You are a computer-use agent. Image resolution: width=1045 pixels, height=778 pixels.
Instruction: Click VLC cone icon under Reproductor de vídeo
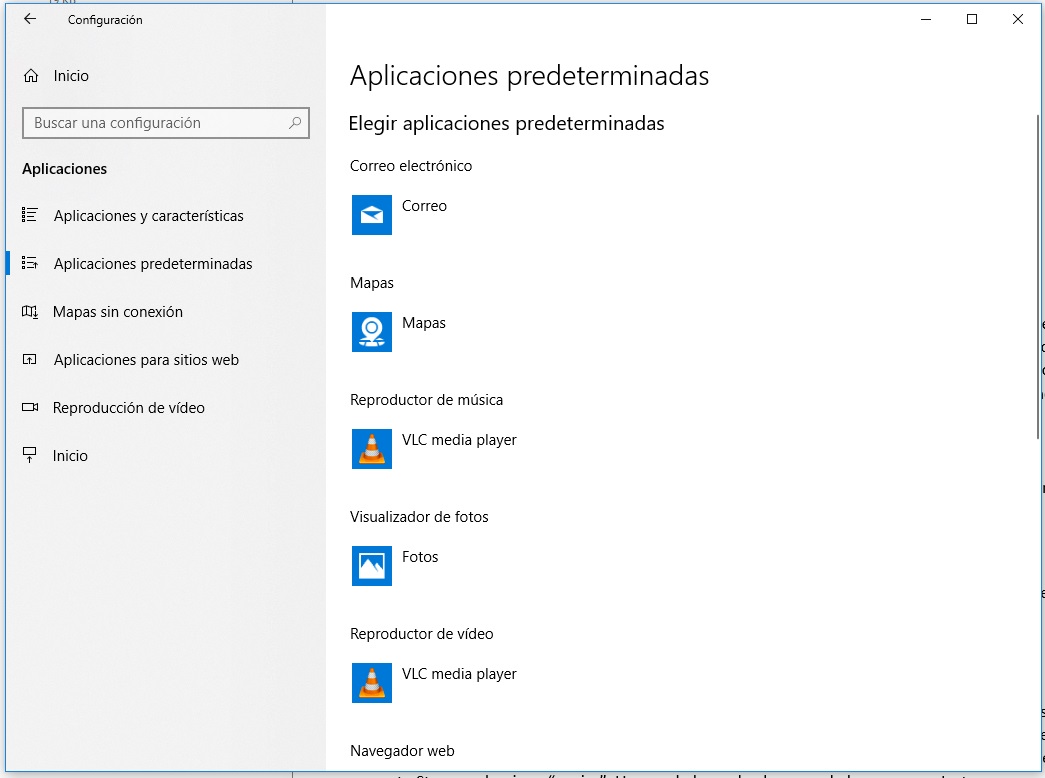(372, 683)
